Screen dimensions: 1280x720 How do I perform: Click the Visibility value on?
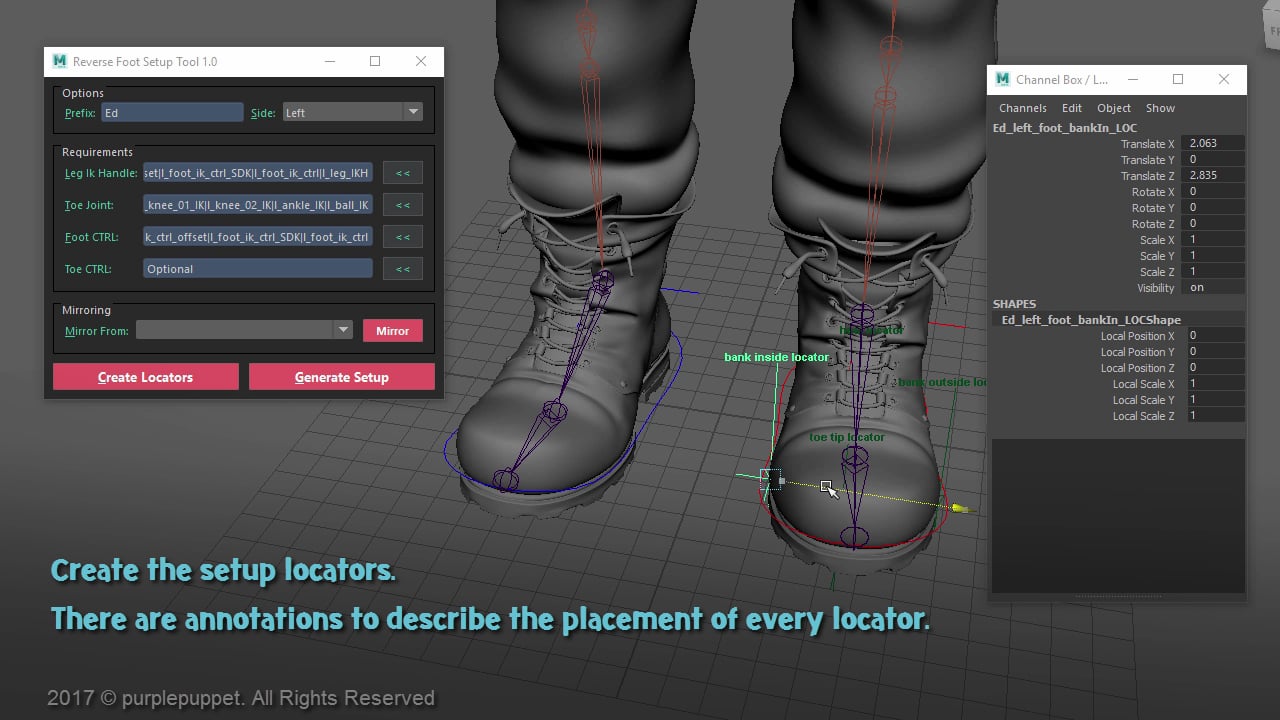pos(1212,288)
